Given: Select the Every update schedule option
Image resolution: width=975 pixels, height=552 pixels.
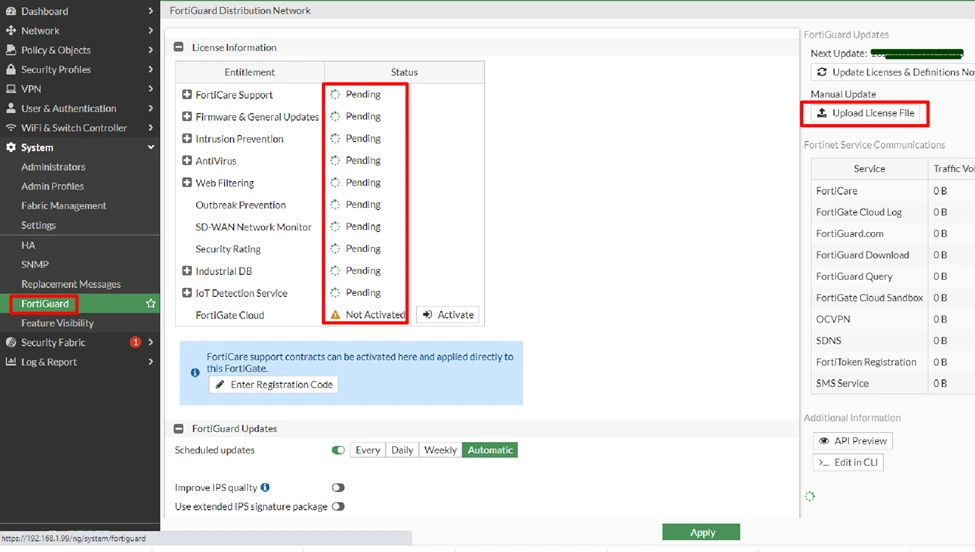Looking at the screenshot, I should coord(367,450).
